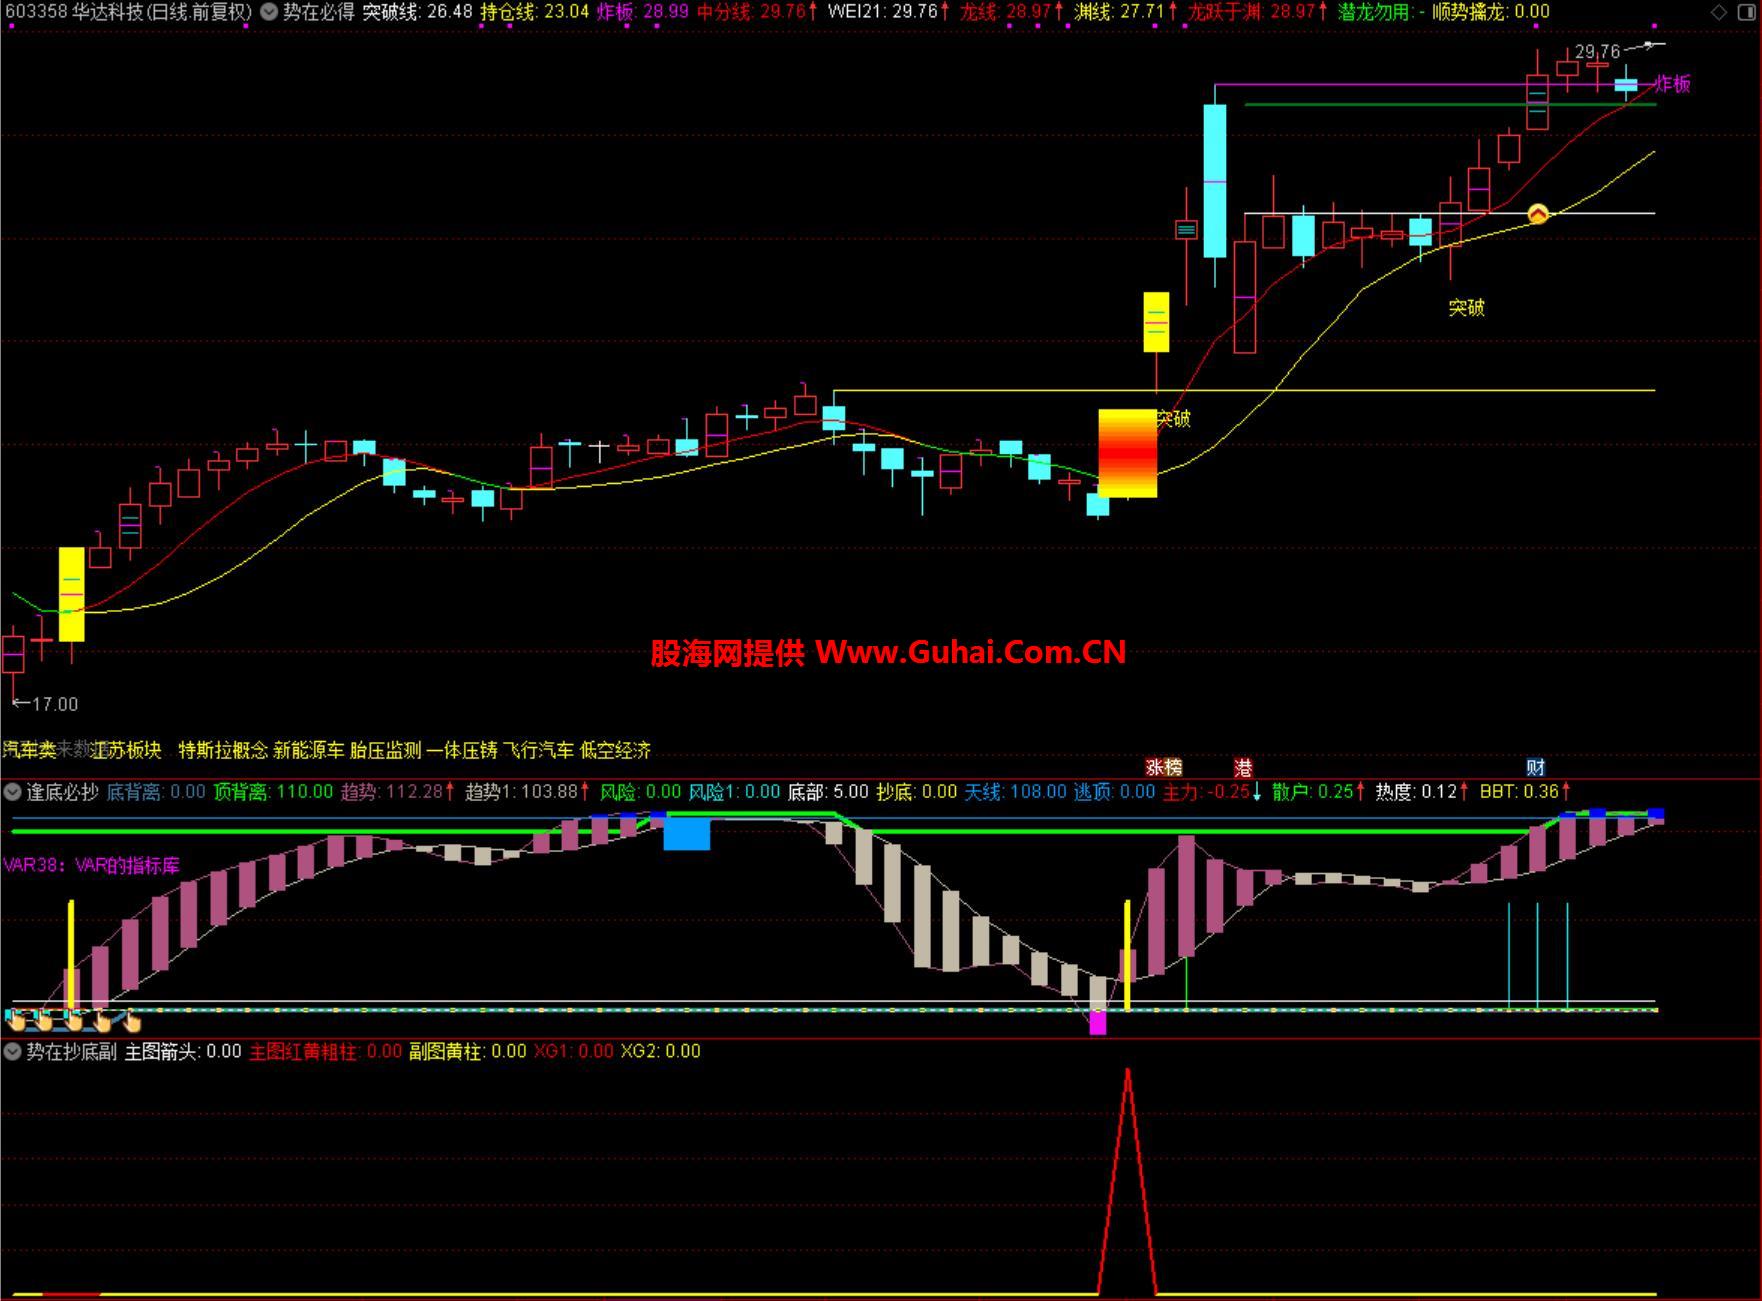Select the stock title 603358 华达科技

(x=128, y=12)
